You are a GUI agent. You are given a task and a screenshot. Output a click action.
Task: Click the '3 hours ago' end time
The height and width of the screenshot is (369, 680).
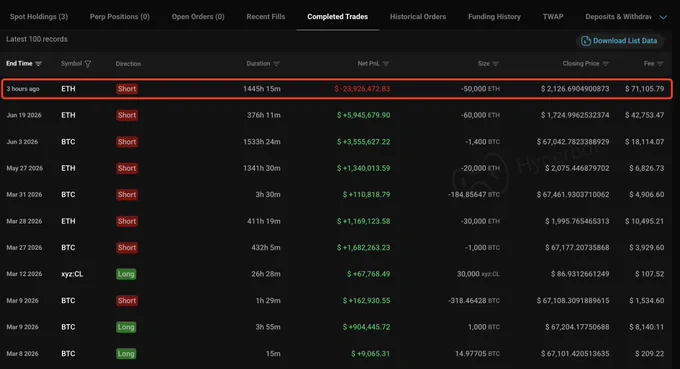point(23,89)
